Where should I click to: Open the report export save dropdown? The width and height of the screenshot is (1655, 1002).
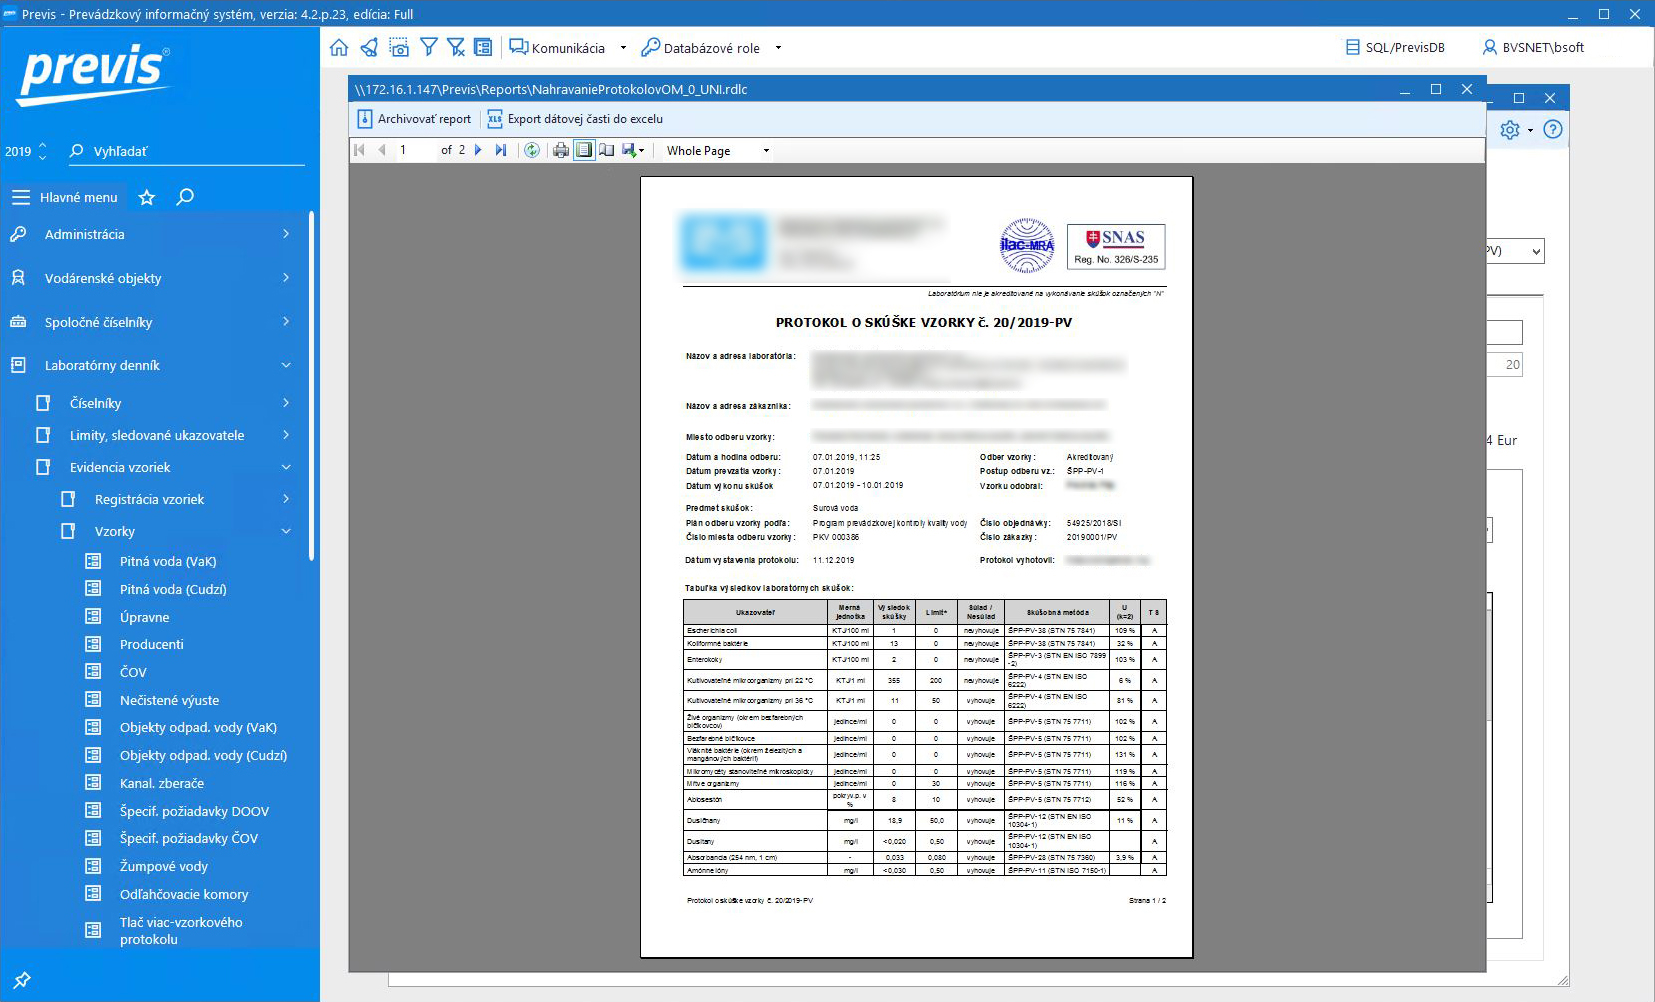click(x=633, y=150)
